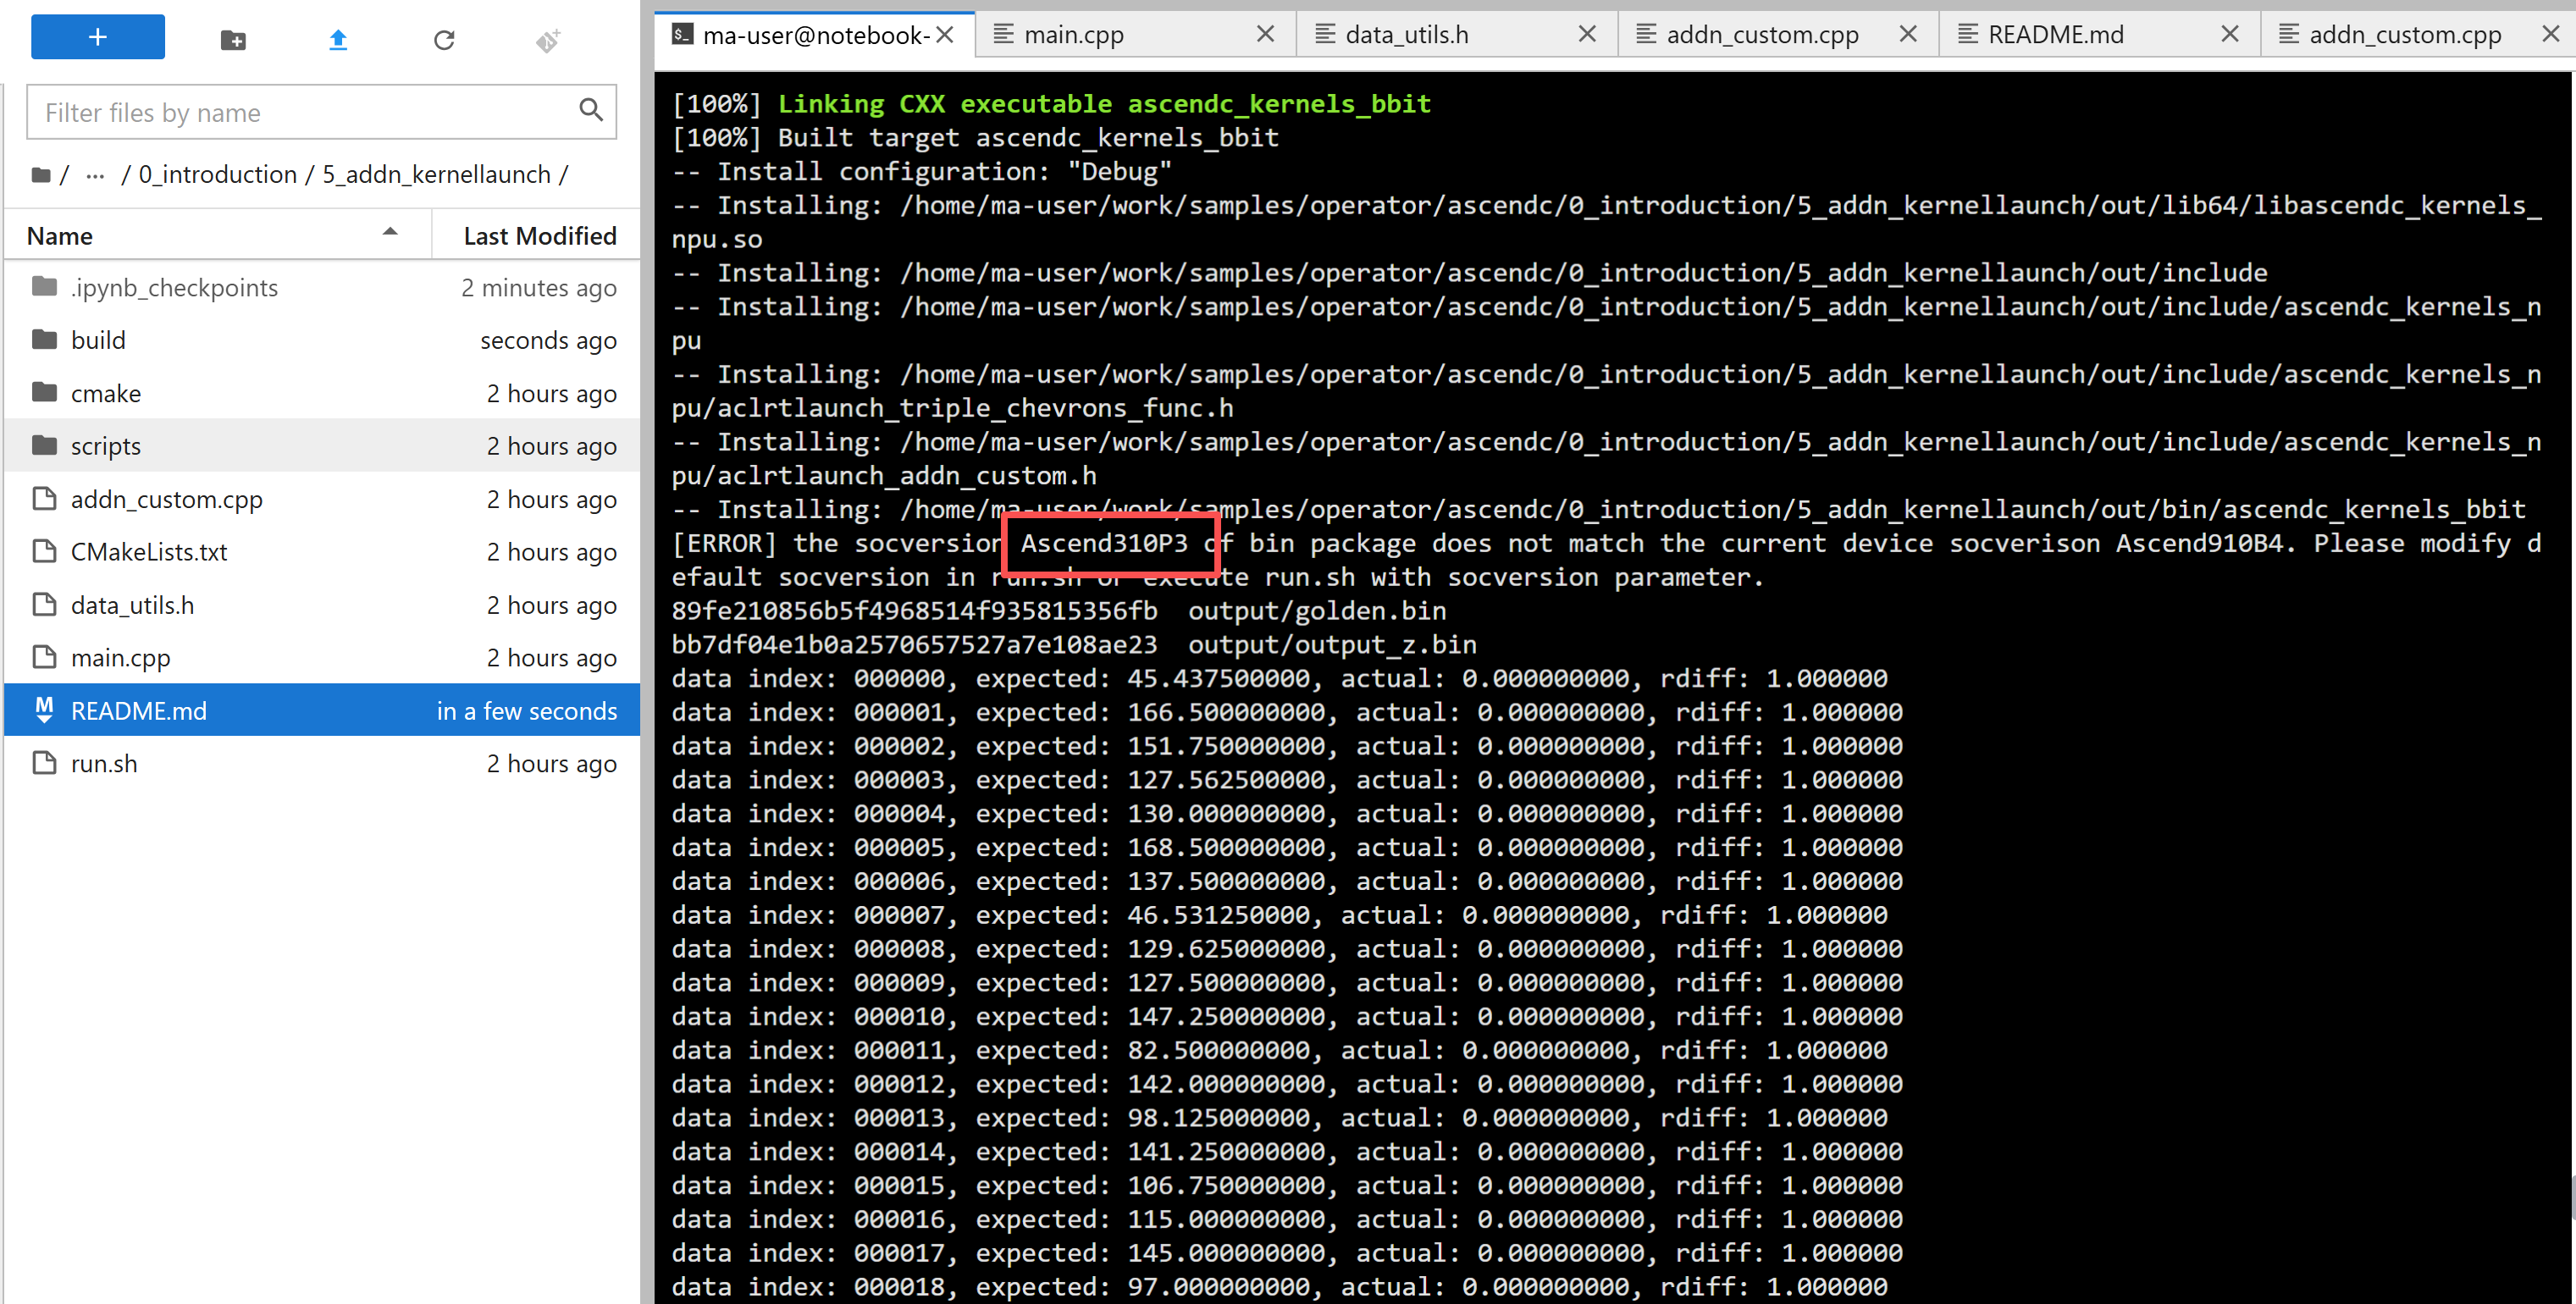Select run.sh in file list

[322, 764]
